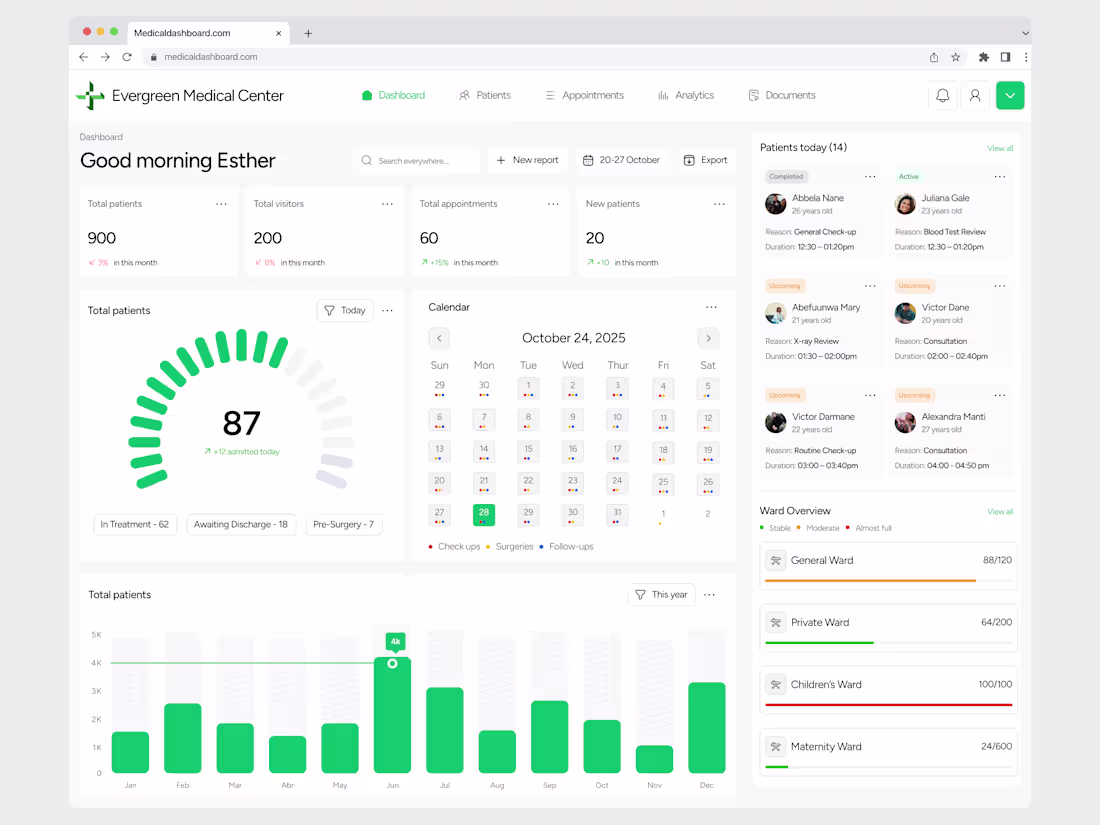1100x825 pixels.
Task: Open the green dropdown in the top-right corner
Action: tap(1010, 95)
